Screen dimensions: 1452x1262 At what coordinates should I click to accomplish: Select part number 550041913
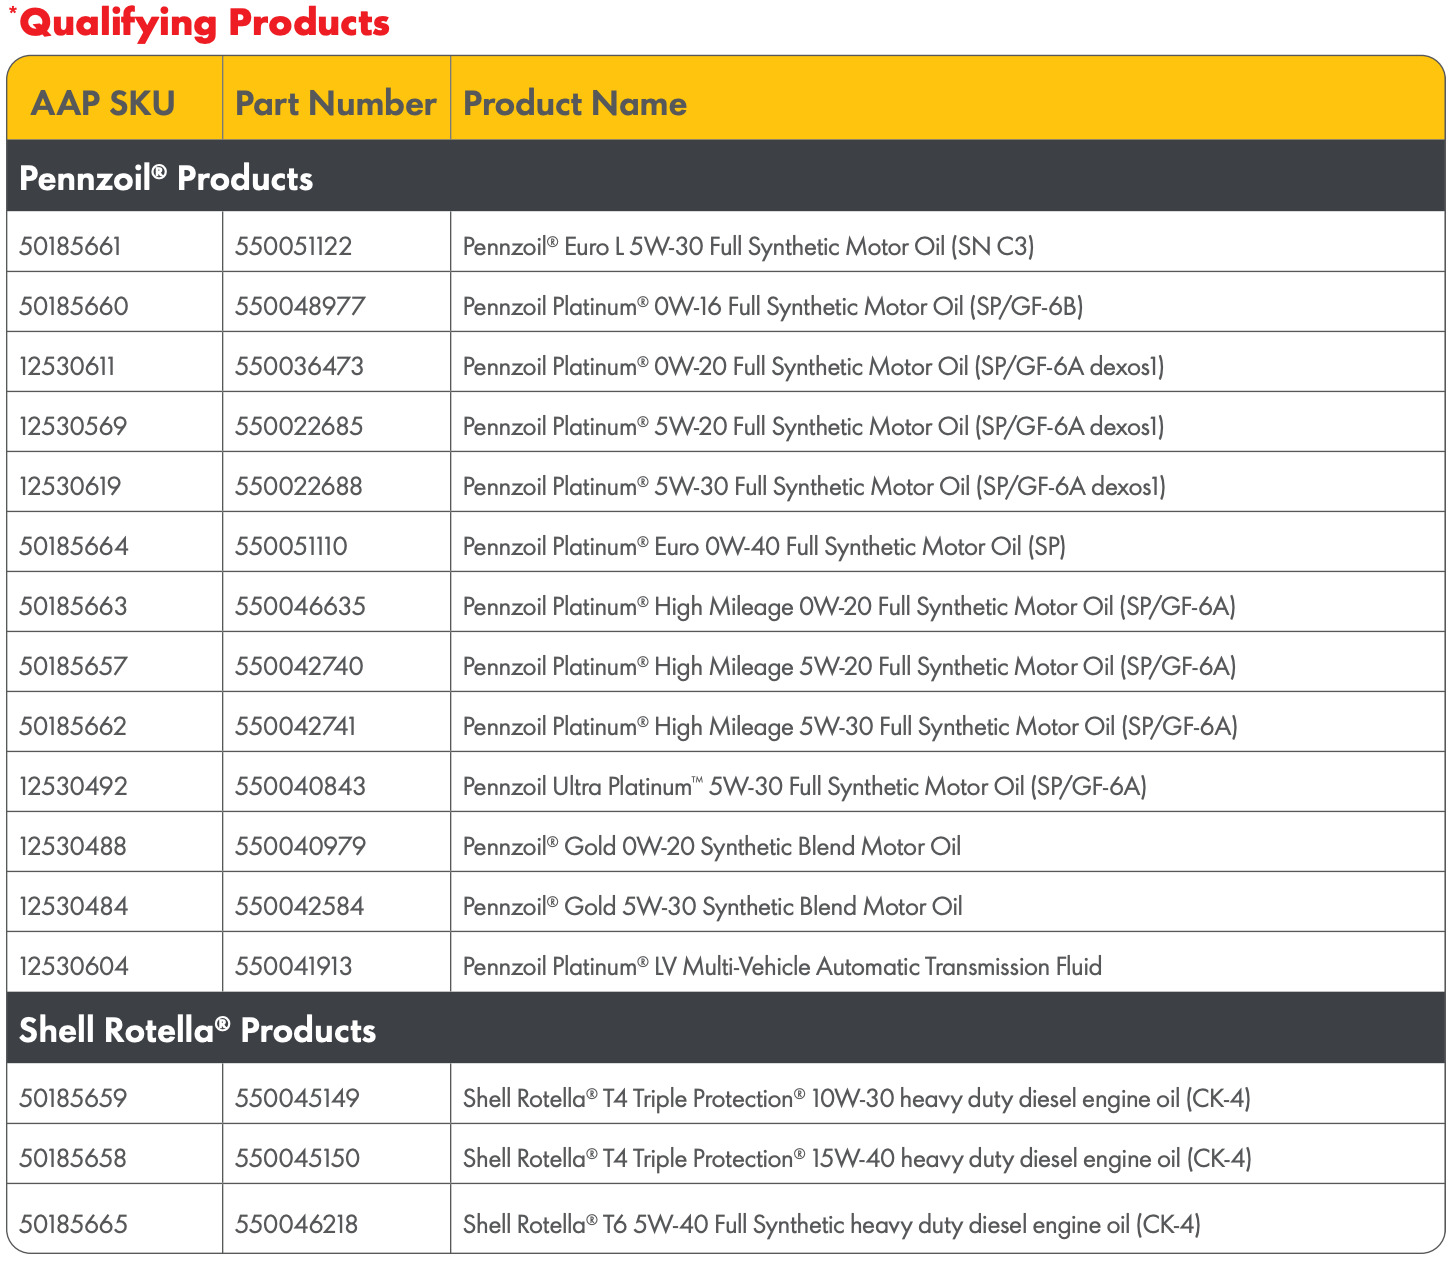(293, 966)
